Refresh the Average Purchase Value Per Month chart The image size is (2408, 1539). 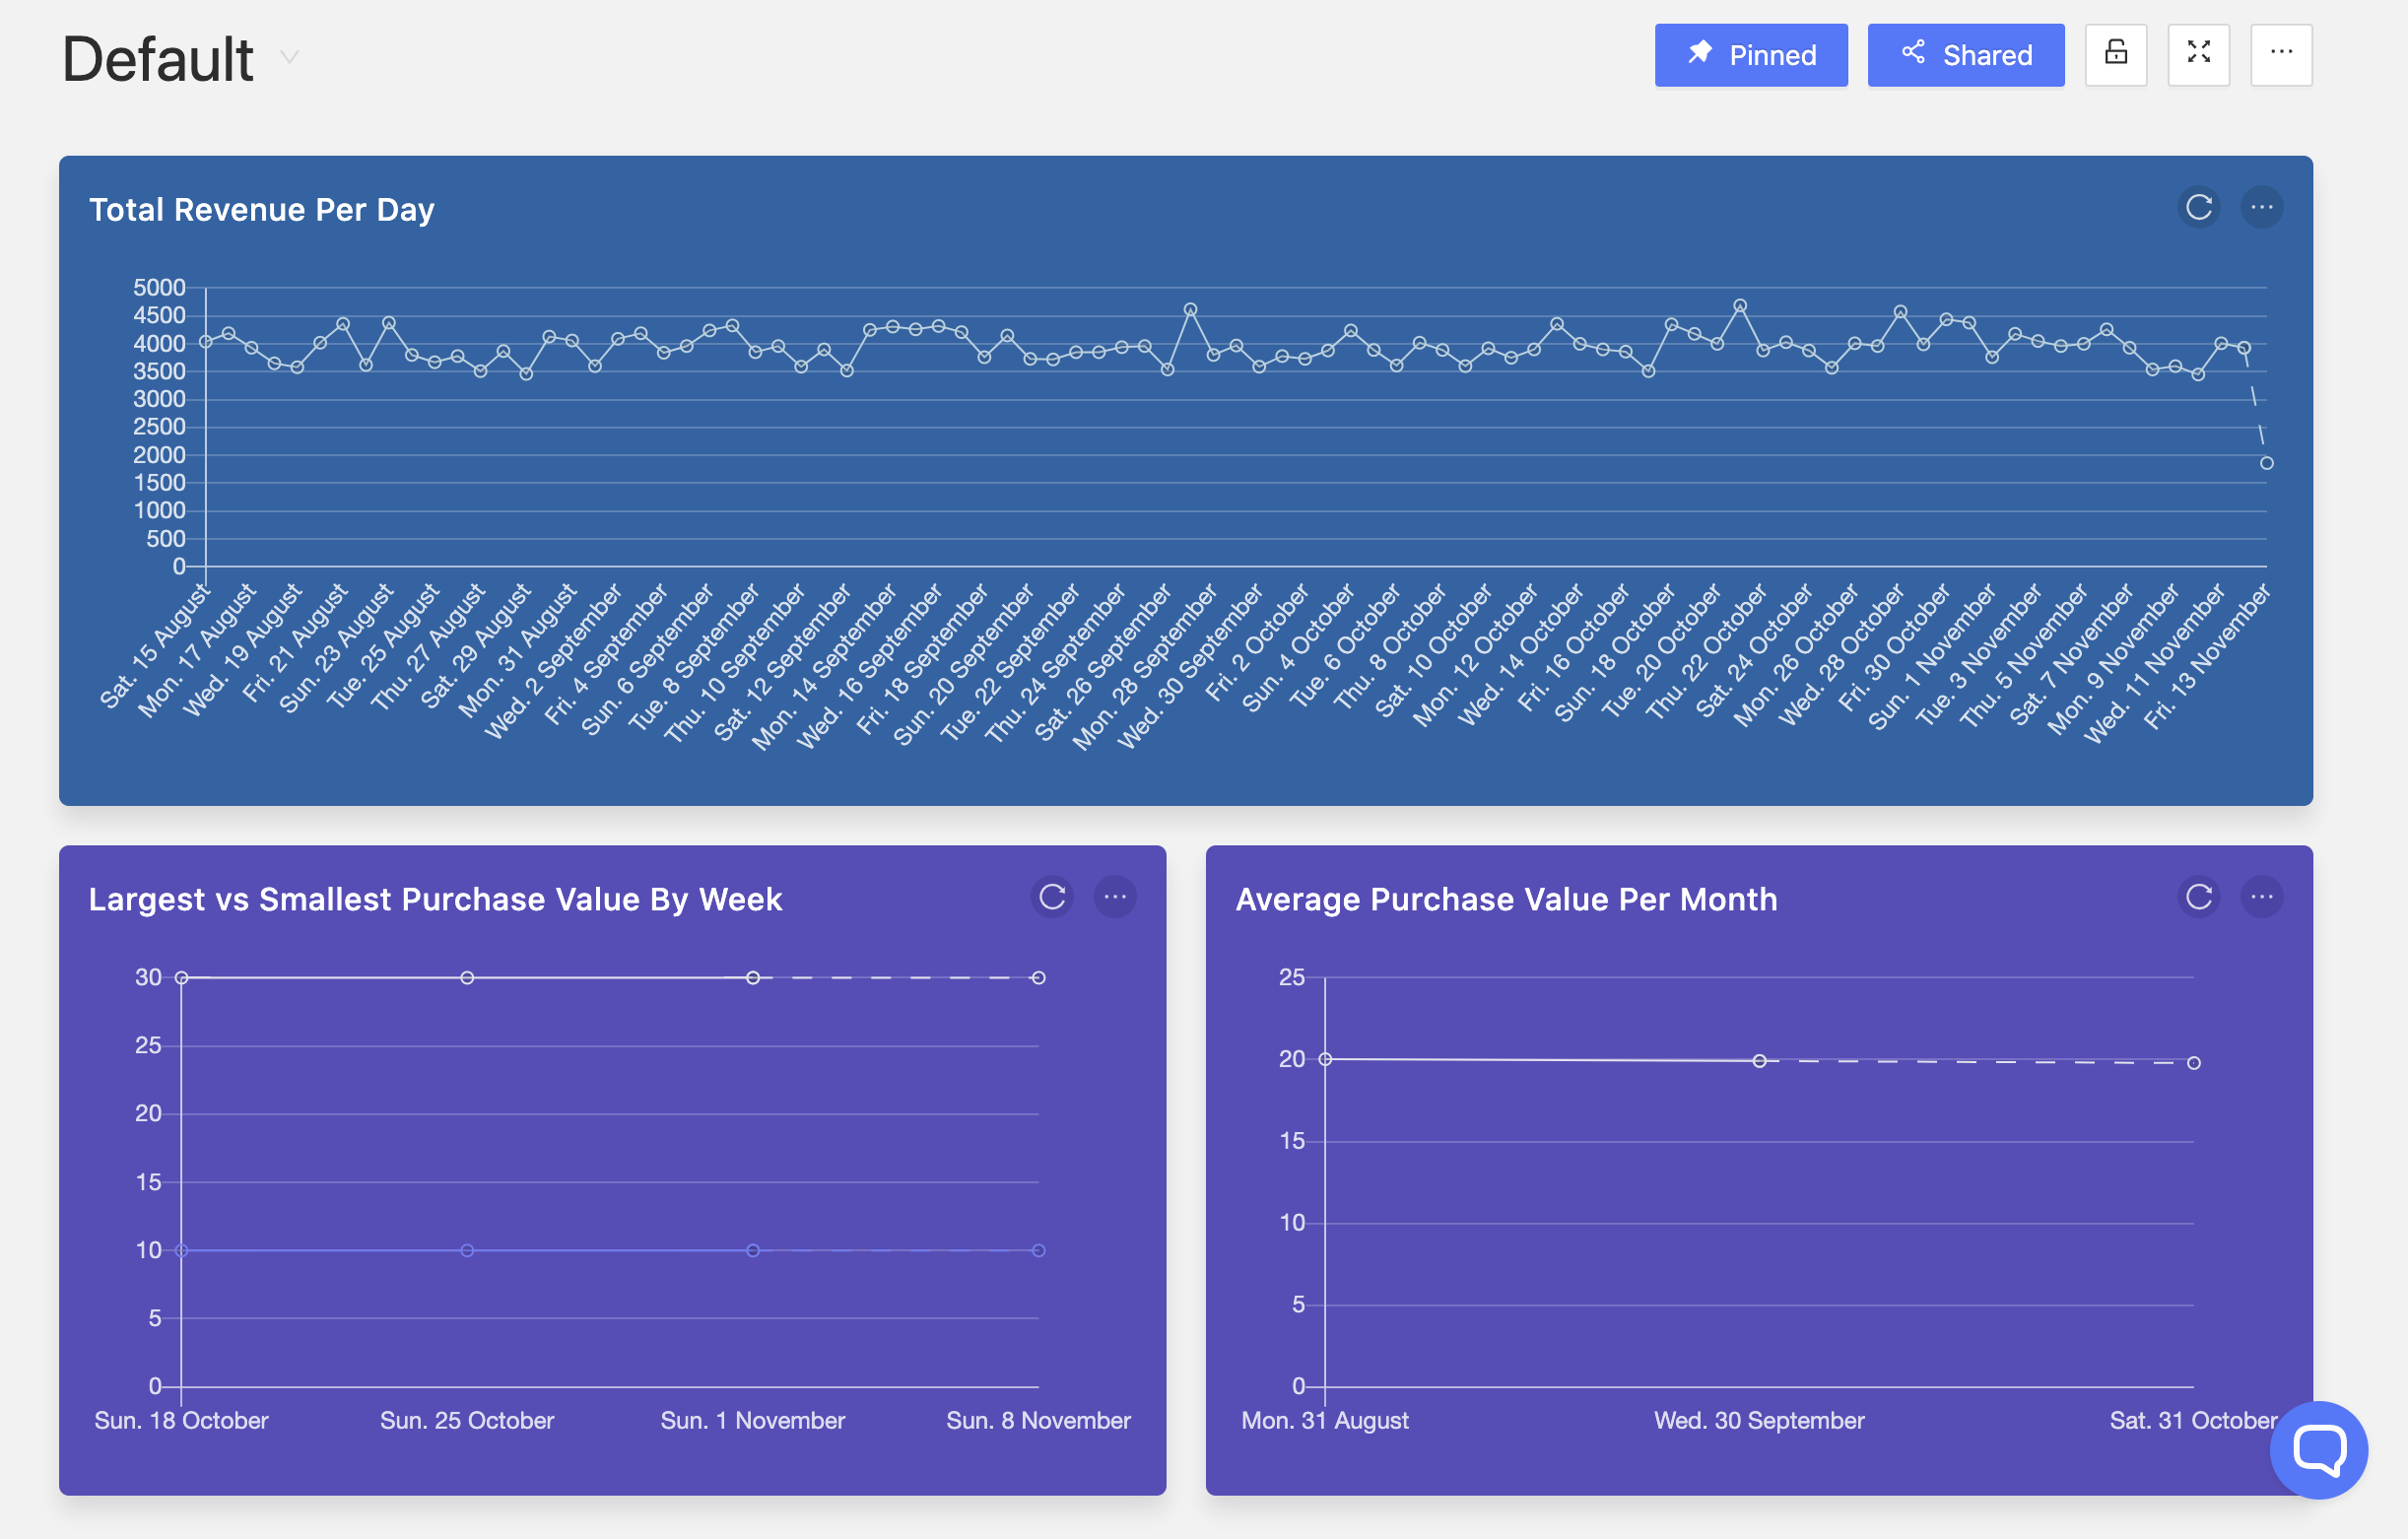(2199, 897)
